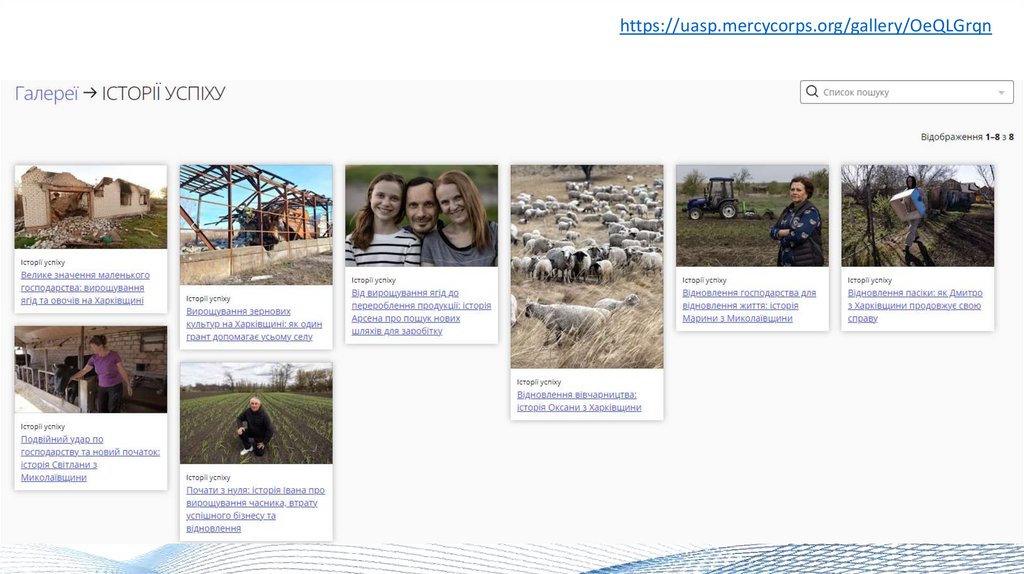Viewport: 1024px width, 574px height.
Task: Type in the Список пошуку search field
Action: point(900,92)
